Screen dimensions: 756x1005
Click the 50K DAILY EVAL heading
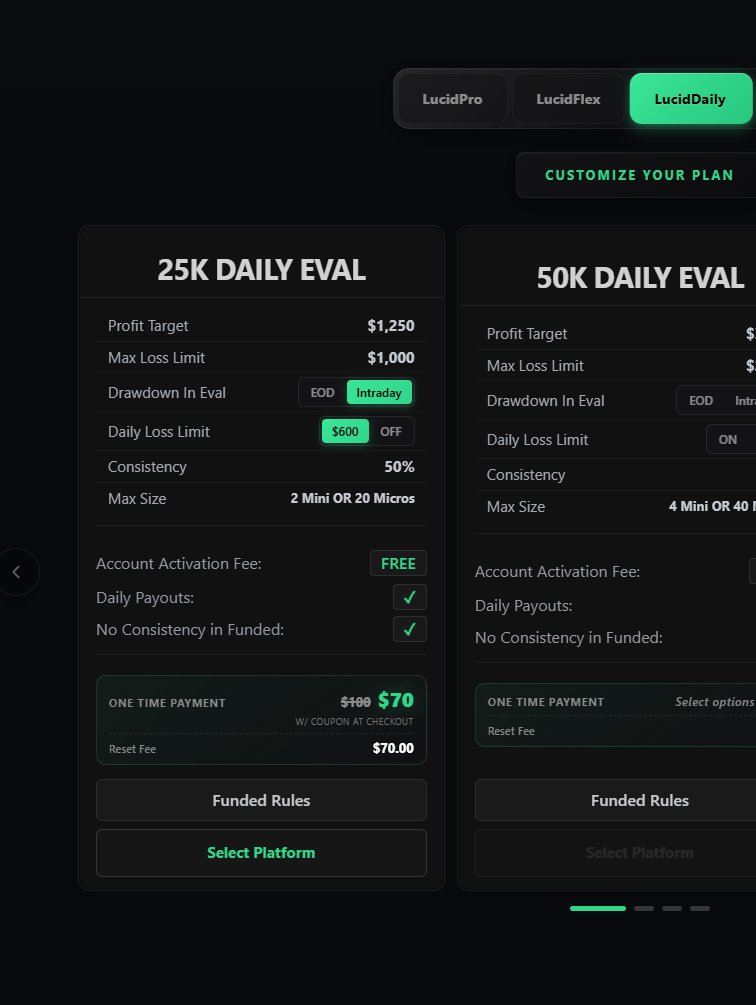coord(640,278)
